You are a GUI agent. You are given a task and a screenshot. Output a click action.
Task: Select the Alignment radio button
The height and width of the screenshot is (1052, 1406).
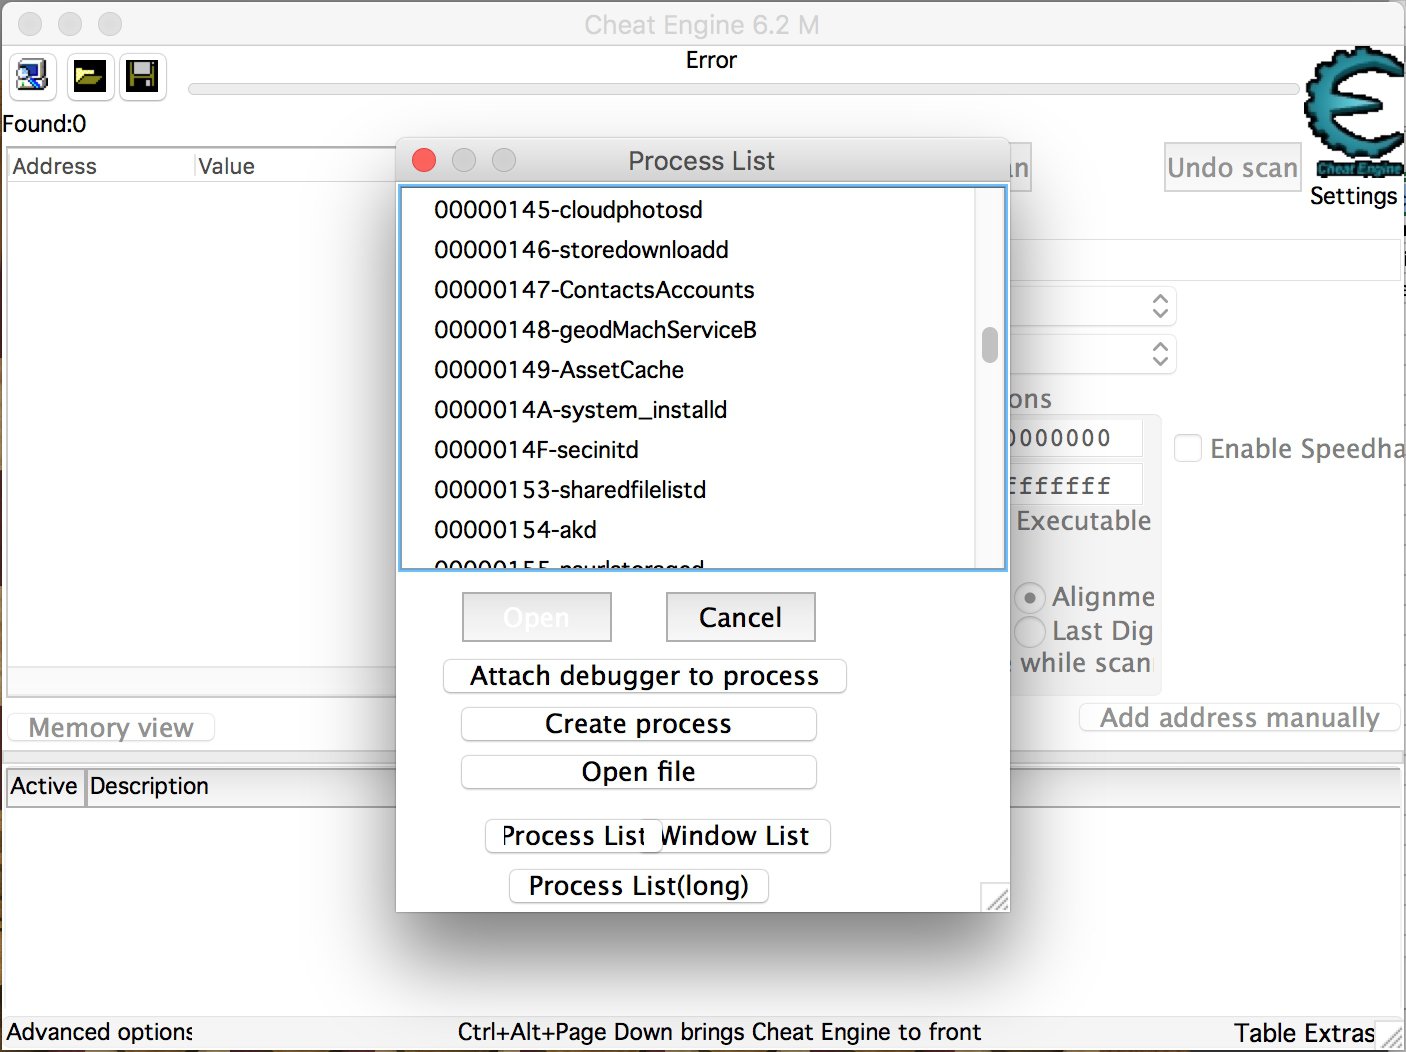tap(1029, 598)
